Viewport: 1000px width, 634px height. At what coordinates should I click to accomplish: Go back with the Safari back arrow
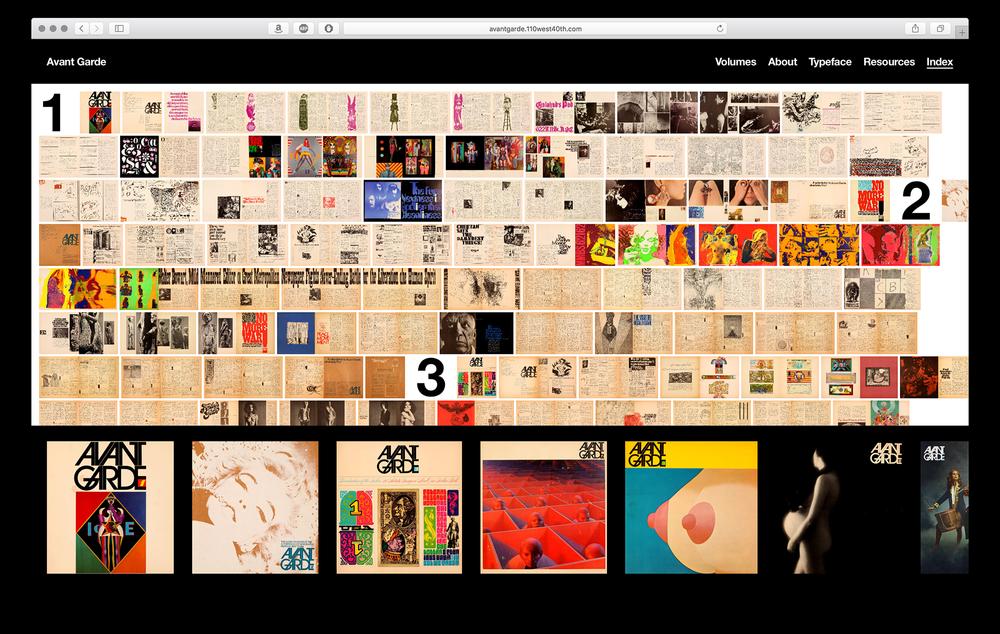point(82,29)
